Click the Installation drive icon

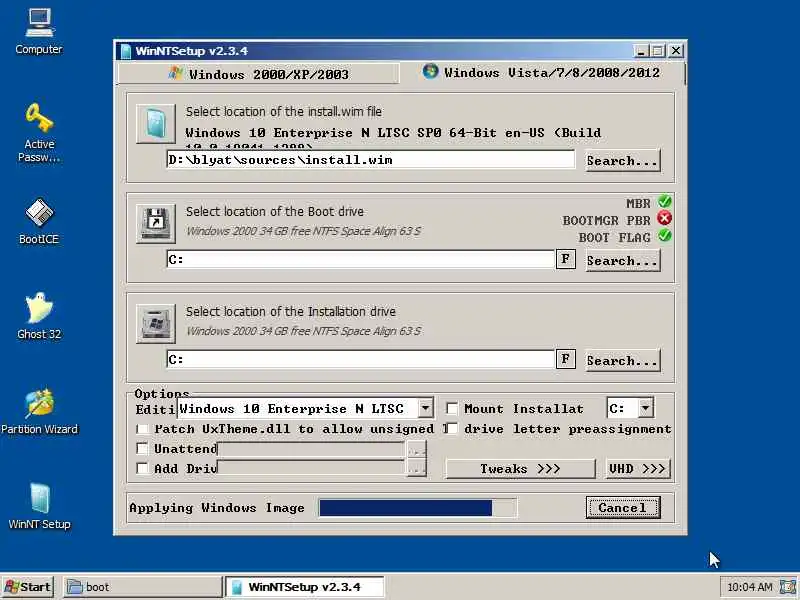tap(156, 323)
